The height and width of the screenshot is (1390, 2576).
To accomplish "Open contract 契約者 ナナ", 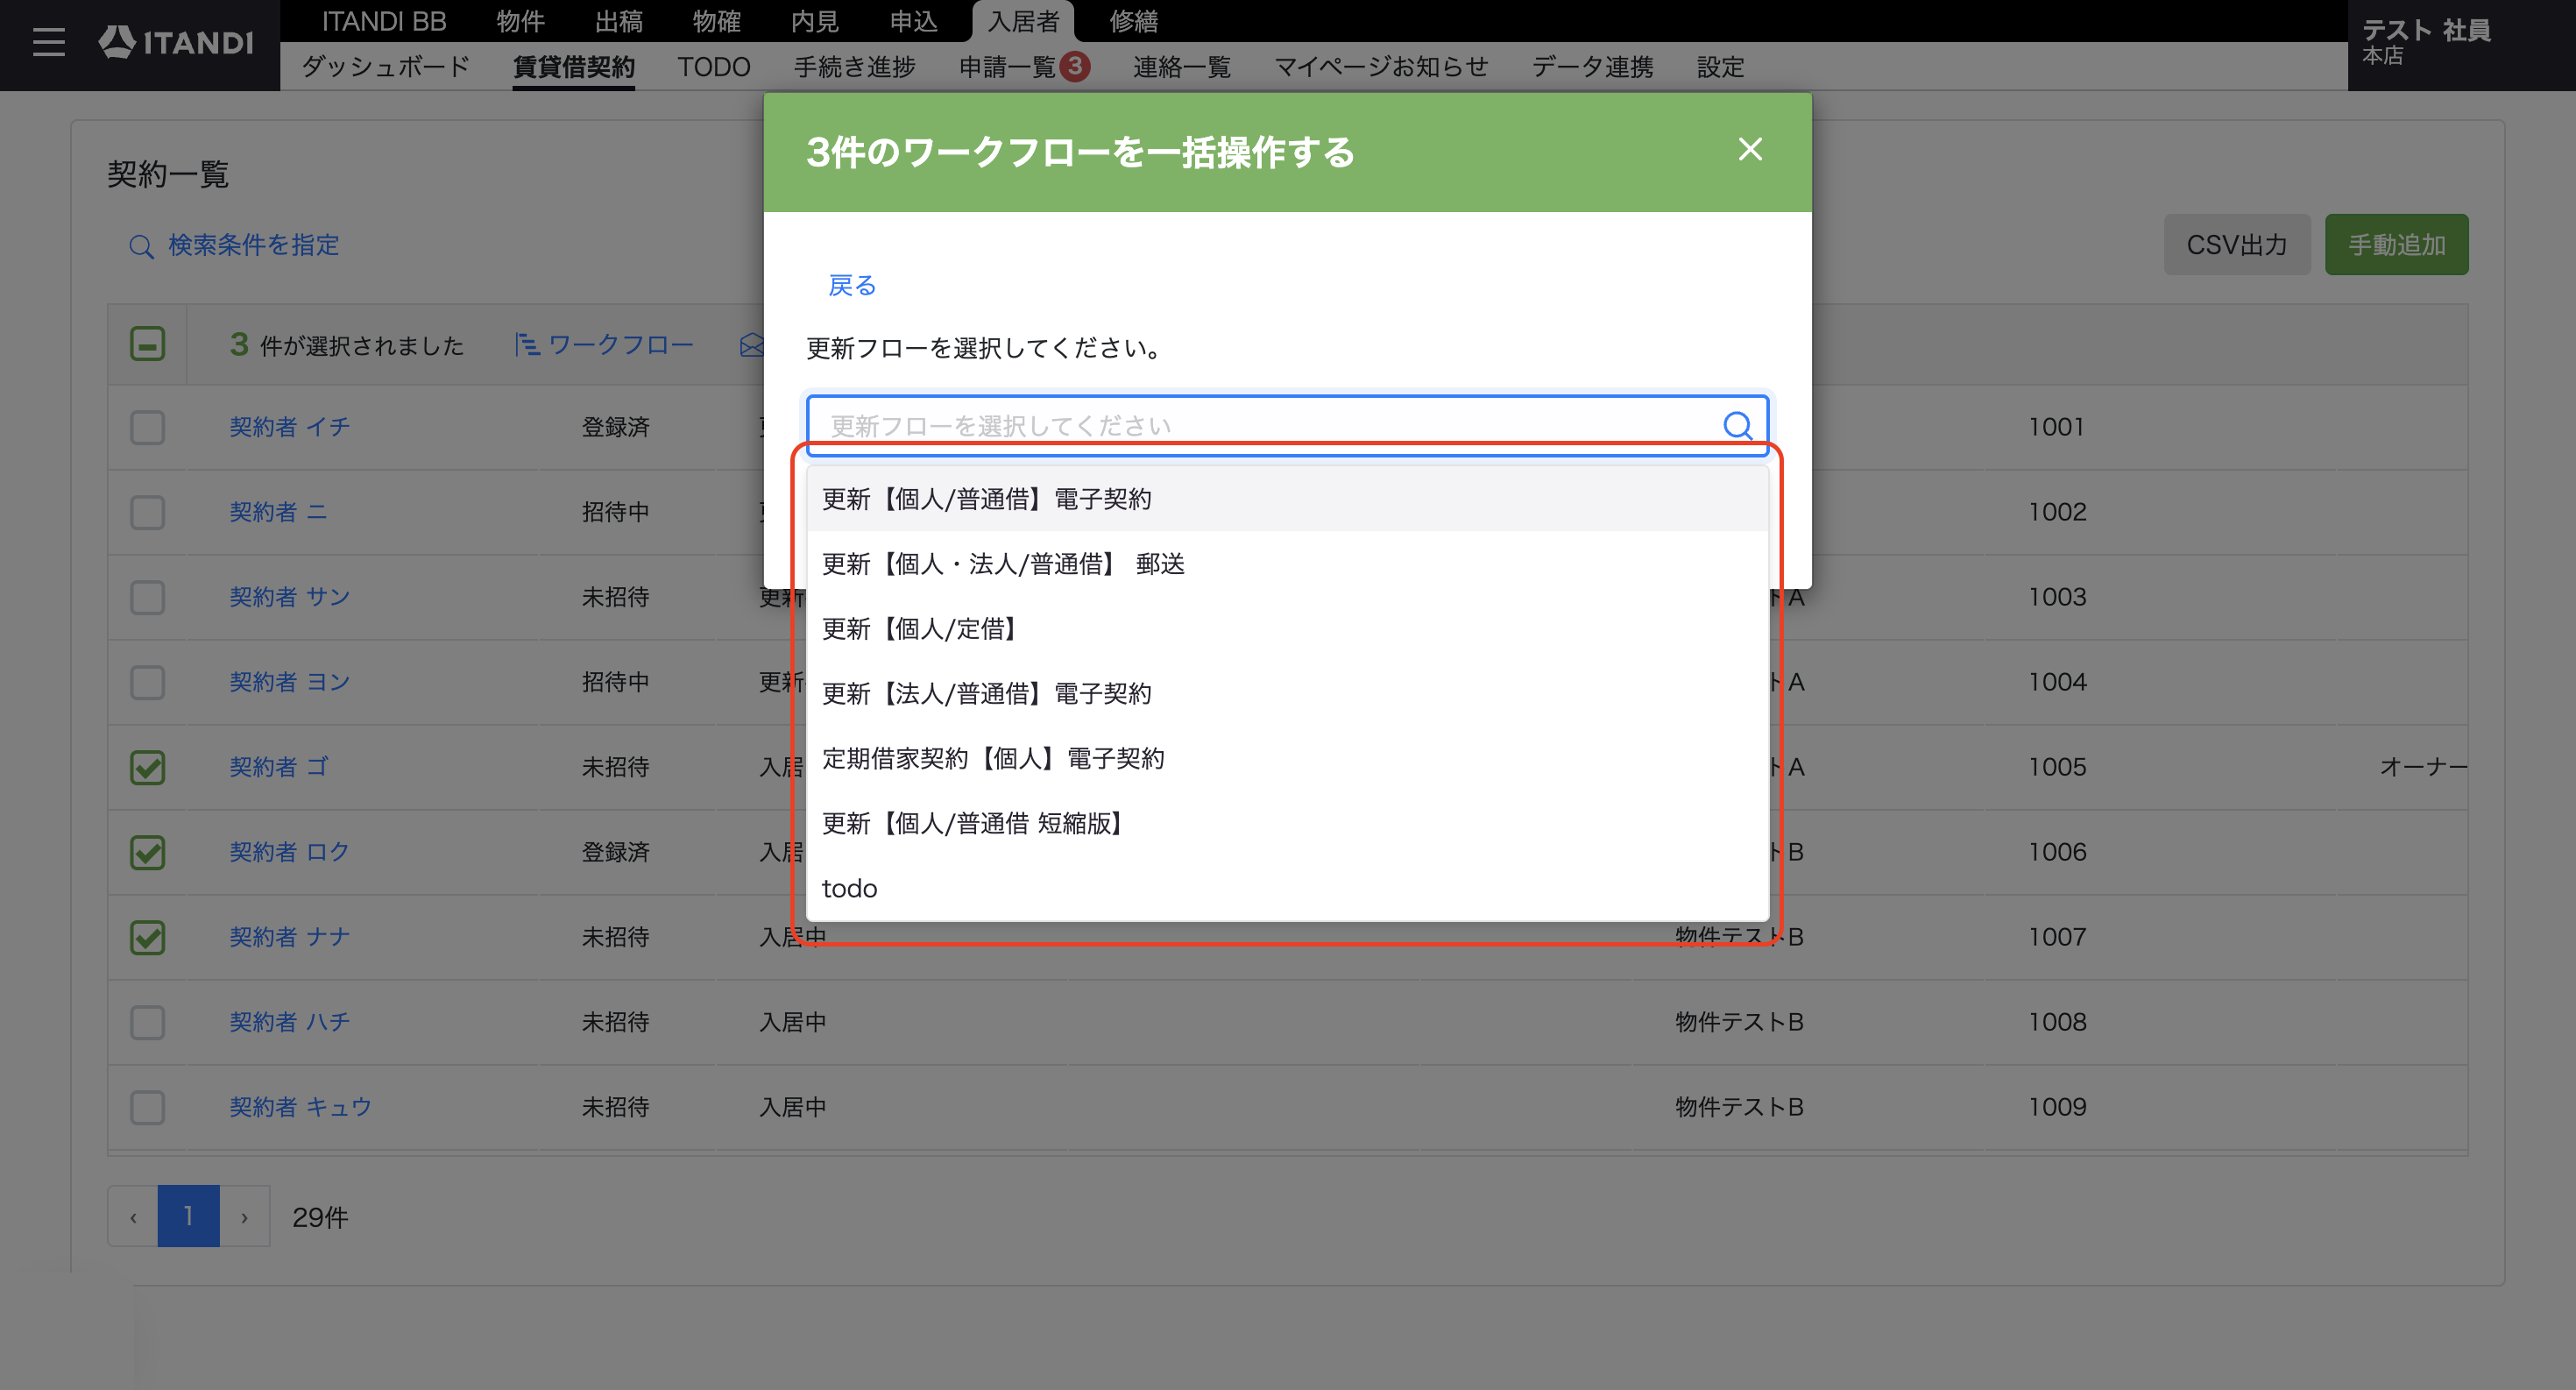I will (x=290, y=937).
